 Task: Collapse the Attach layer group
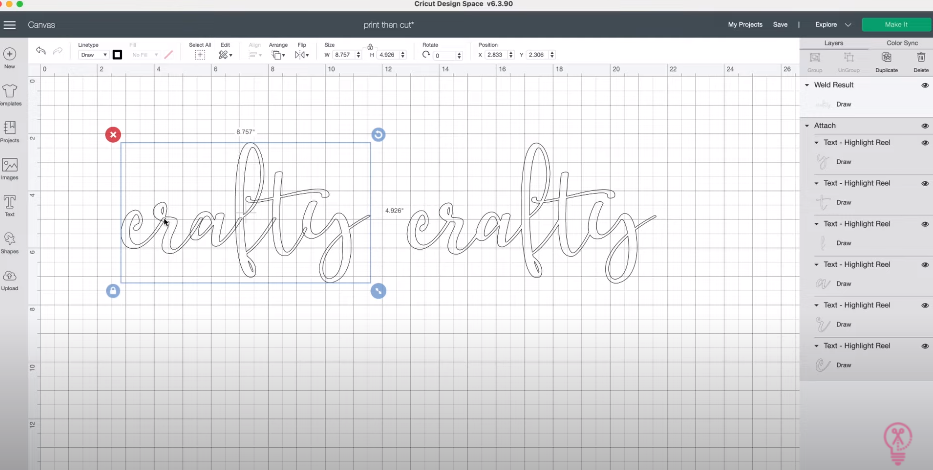807,126
